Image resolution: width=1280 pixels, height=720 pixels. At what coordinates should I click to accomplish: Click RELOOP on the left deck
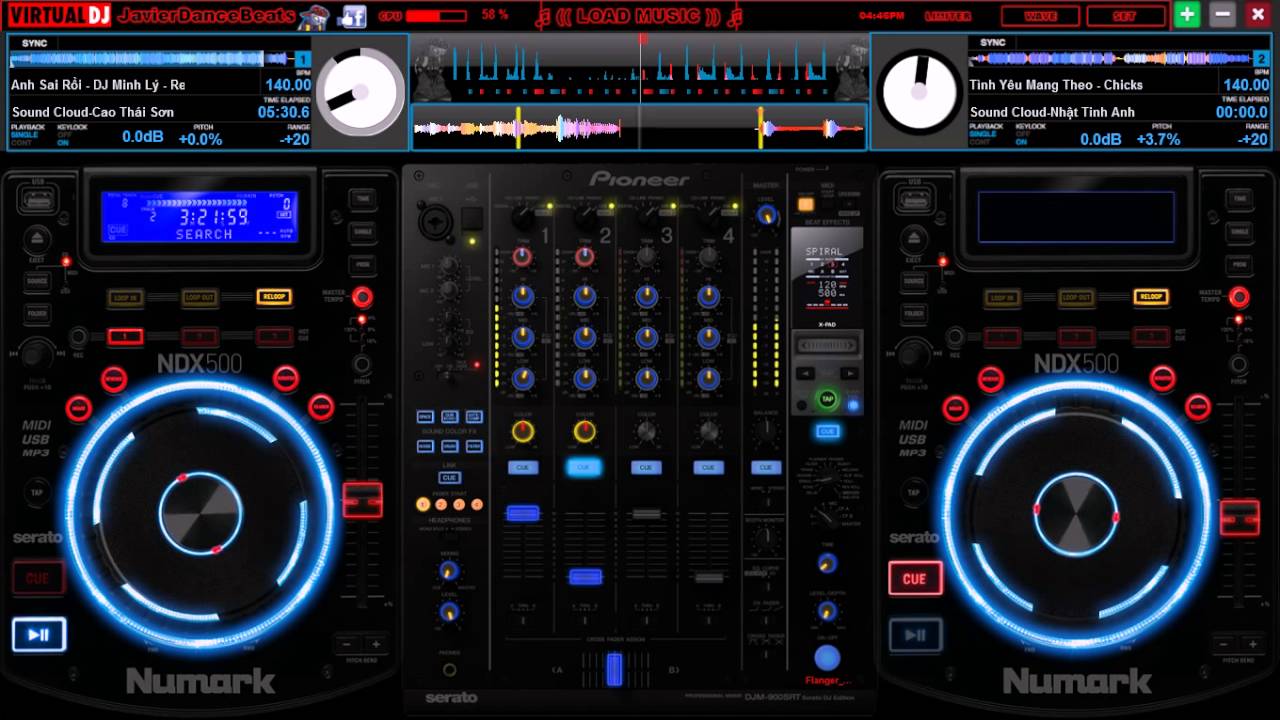tap(273, 297)
